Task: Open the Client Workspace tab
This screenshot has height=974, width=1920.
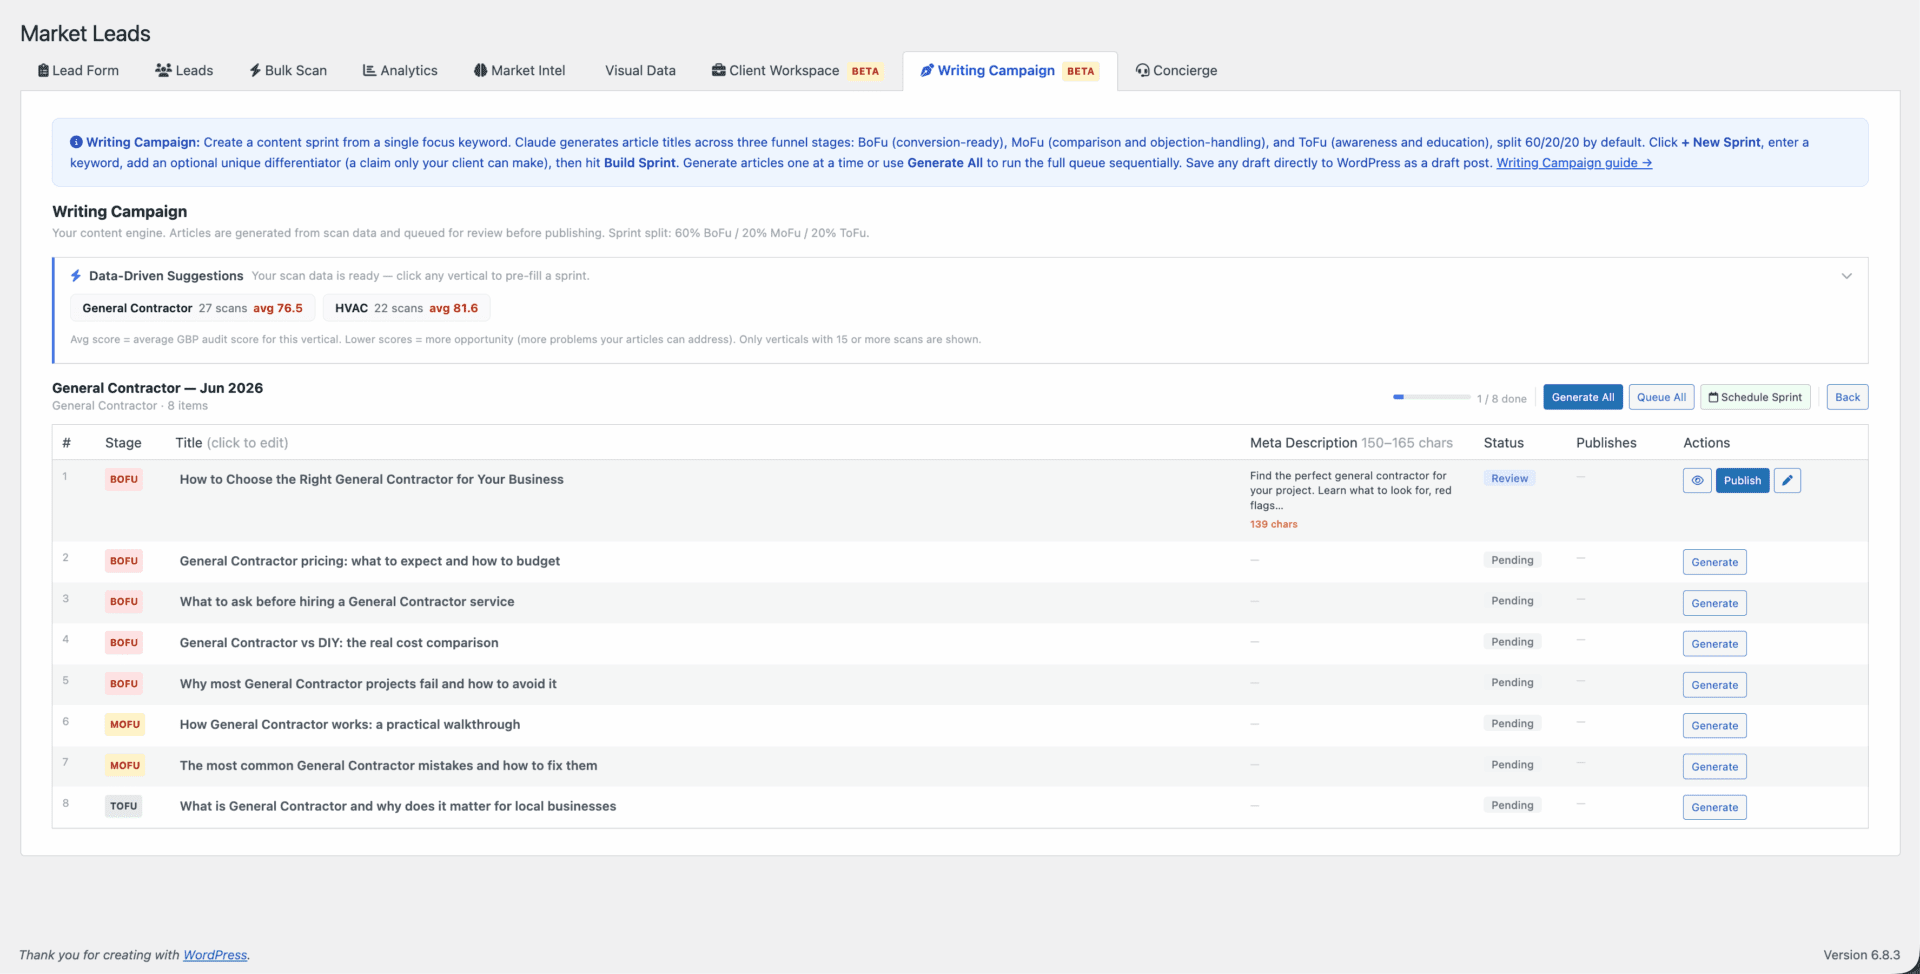Action: (x=796, y=70)
